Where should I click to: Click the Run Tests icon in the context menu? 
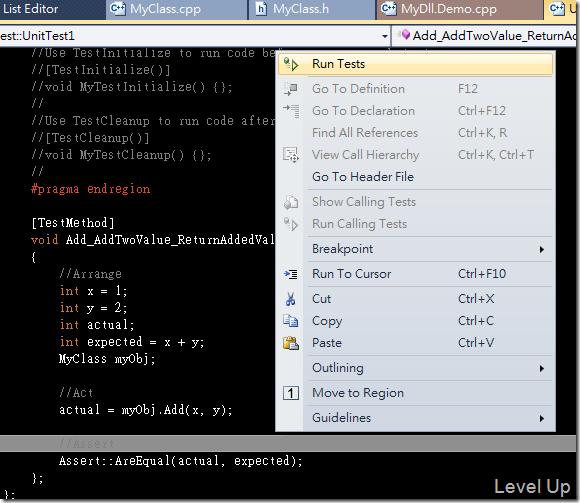(x=291, y=64)
